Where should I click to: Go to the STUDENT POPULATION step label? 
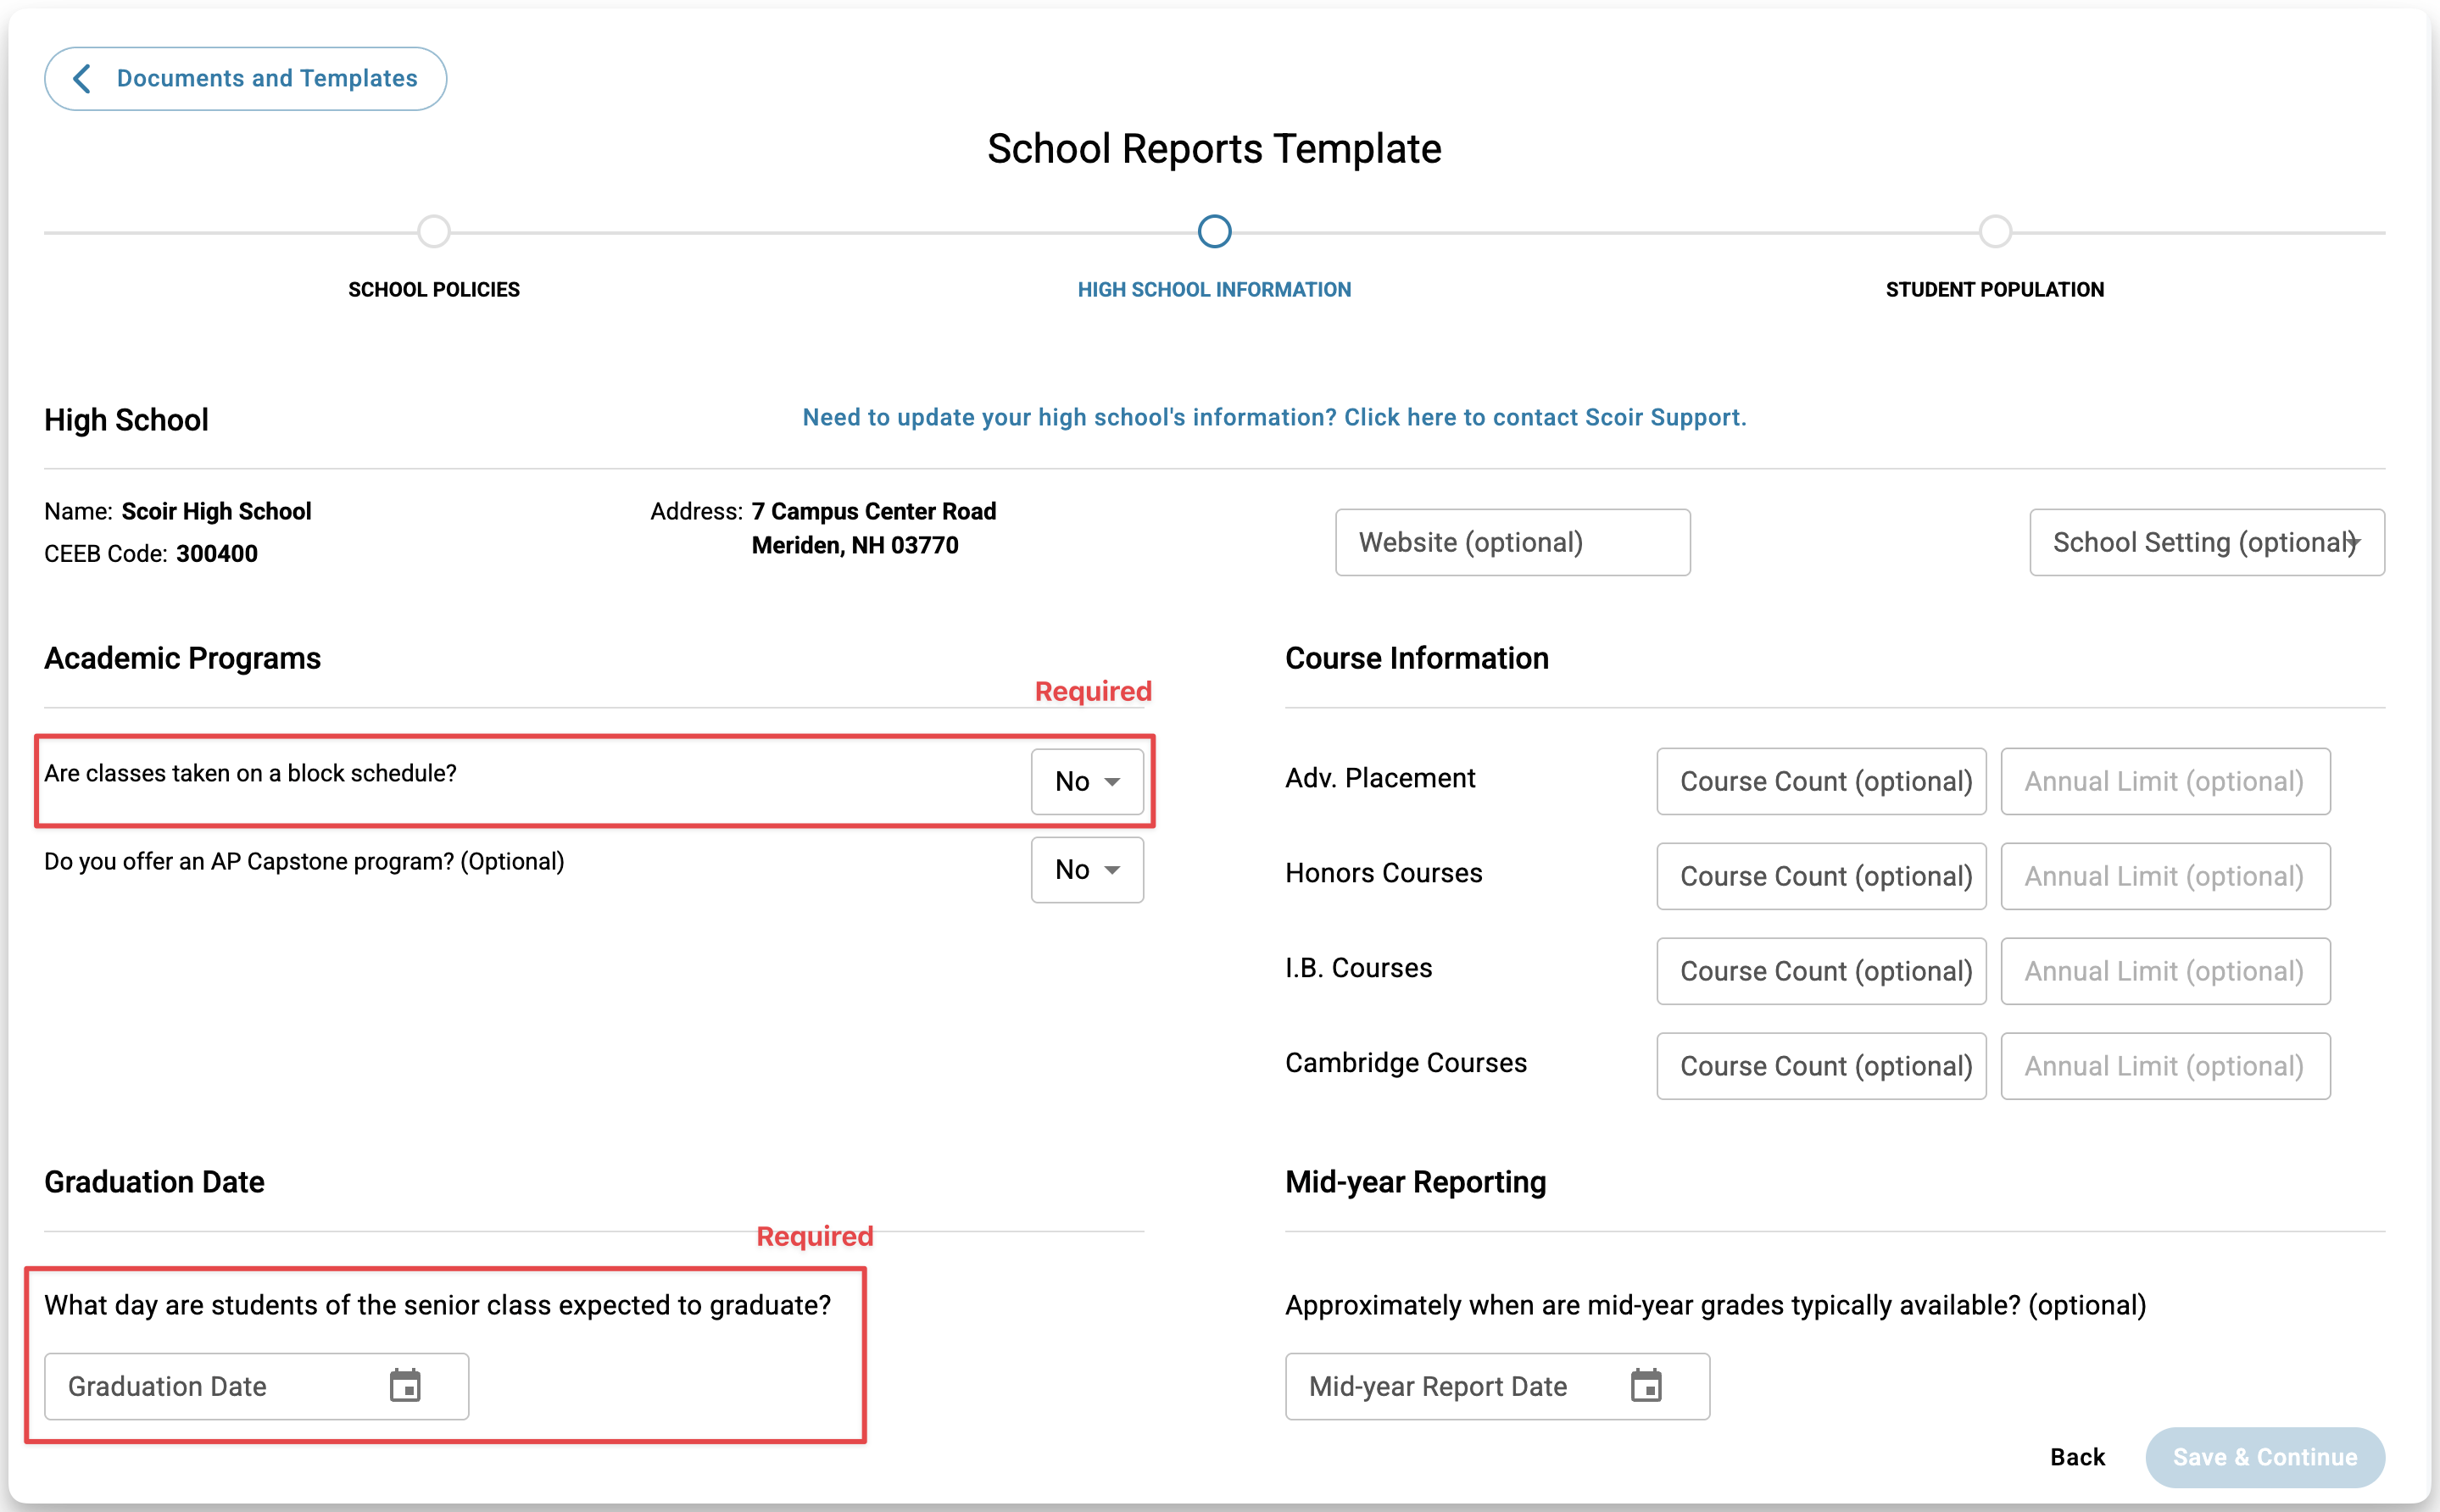[1995, 289]
